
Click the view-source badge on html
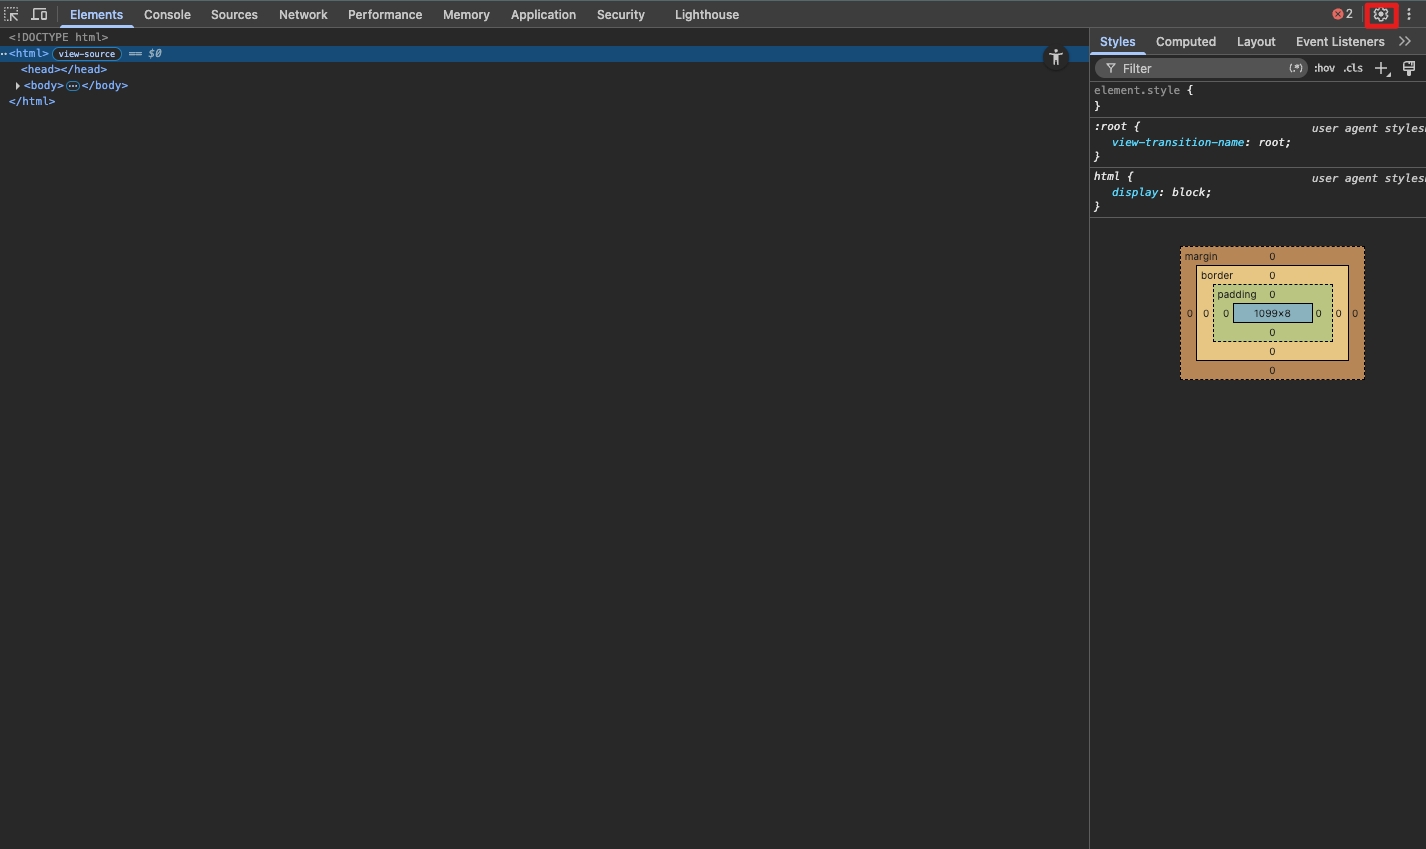(x=86, y=54)
